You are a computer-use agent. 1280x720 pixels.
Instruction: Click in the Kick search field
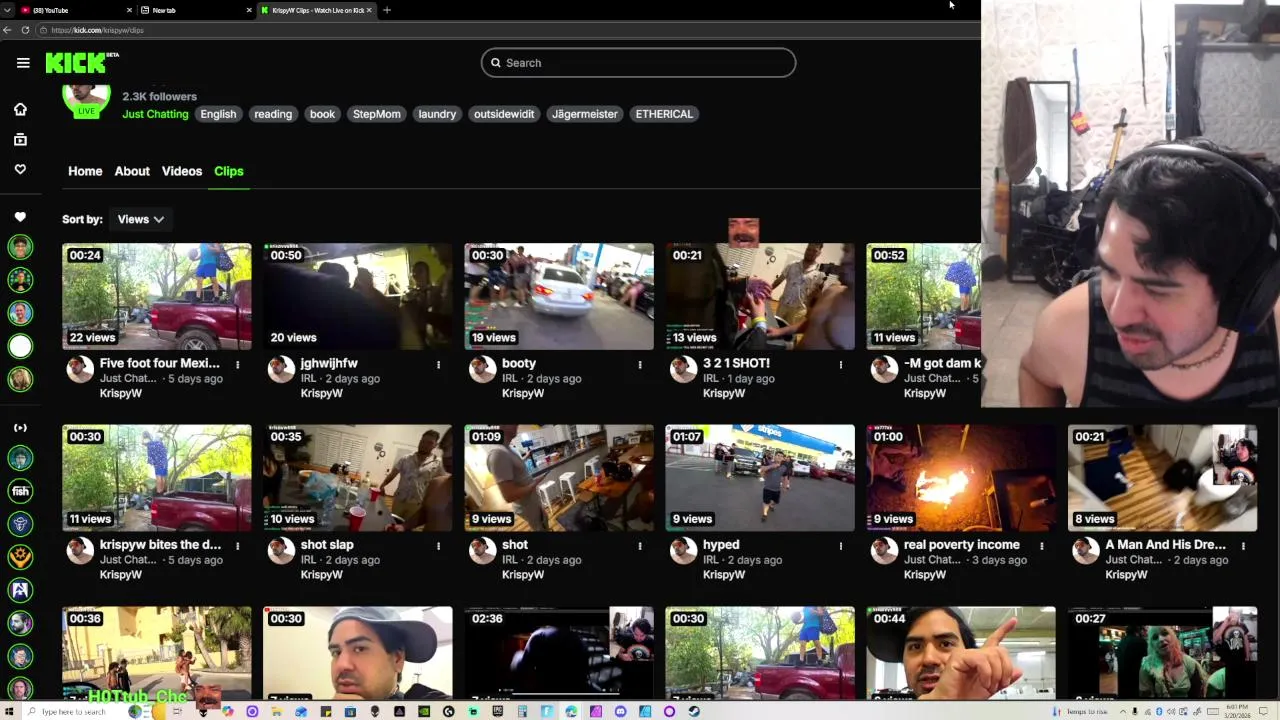pyautogui.click(x=638, y=63)
